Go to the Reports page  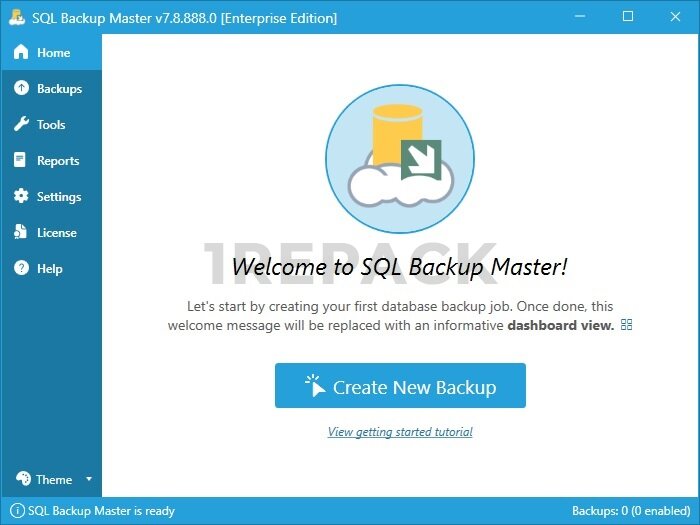(58, 161)
